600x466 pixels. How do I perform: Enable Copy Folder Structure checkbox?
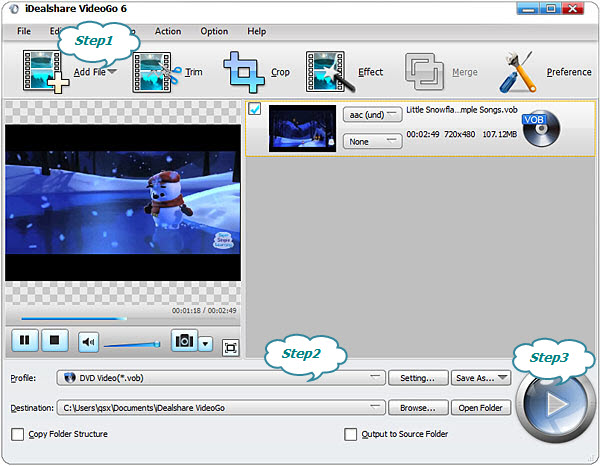(18, 434)
